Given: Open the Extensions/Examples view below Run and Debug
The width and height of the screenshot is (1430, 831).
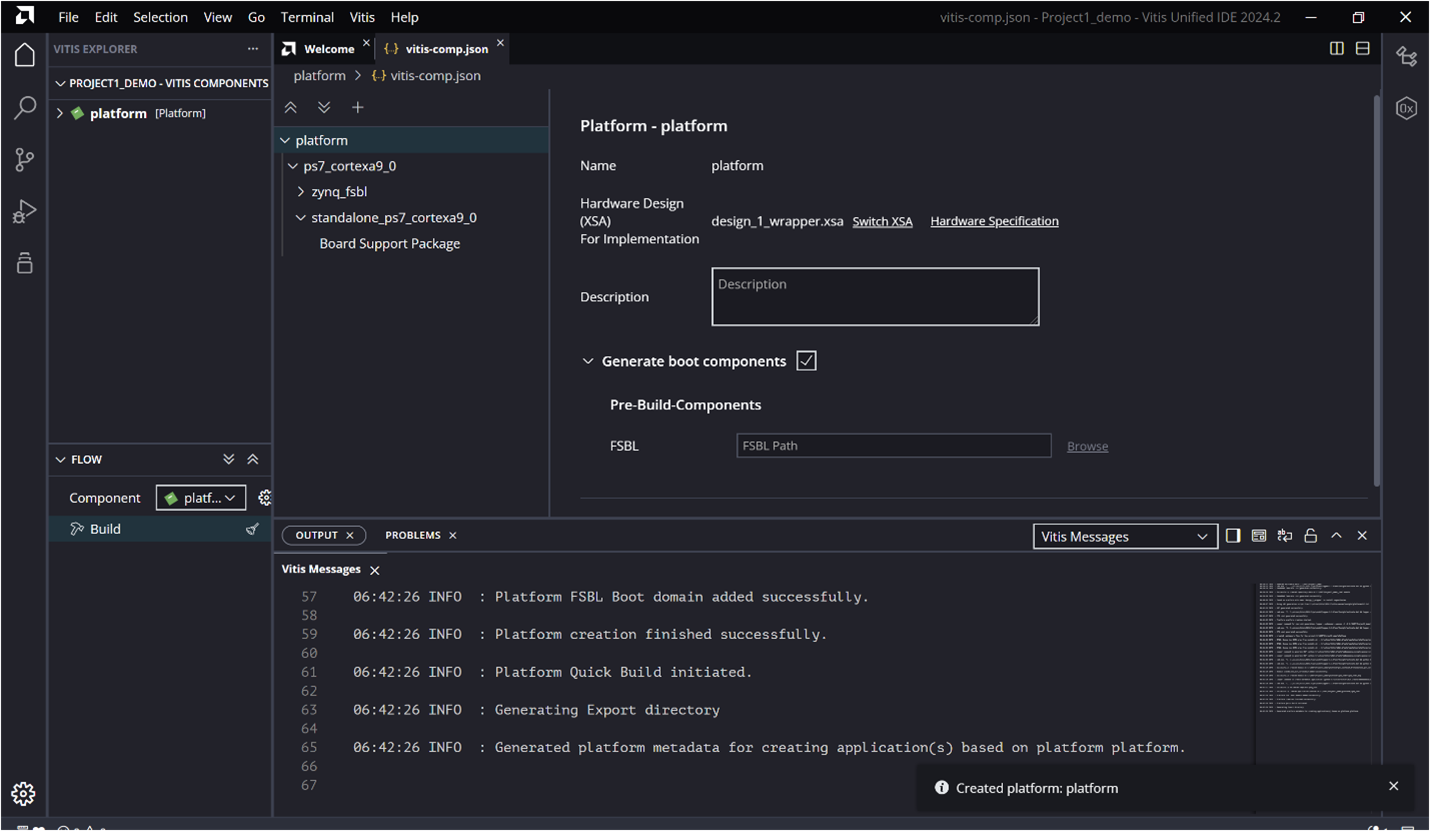Looking at the screenshot, I should (24, 262).
